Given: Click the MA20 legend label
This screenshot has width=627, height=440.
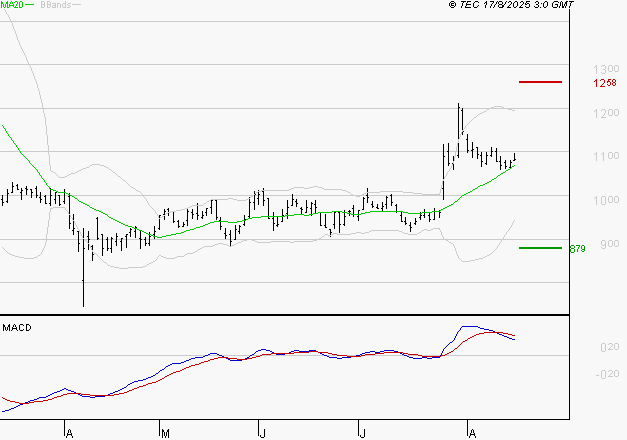Looking at the screenshot, I should click(x=14, y=5).
